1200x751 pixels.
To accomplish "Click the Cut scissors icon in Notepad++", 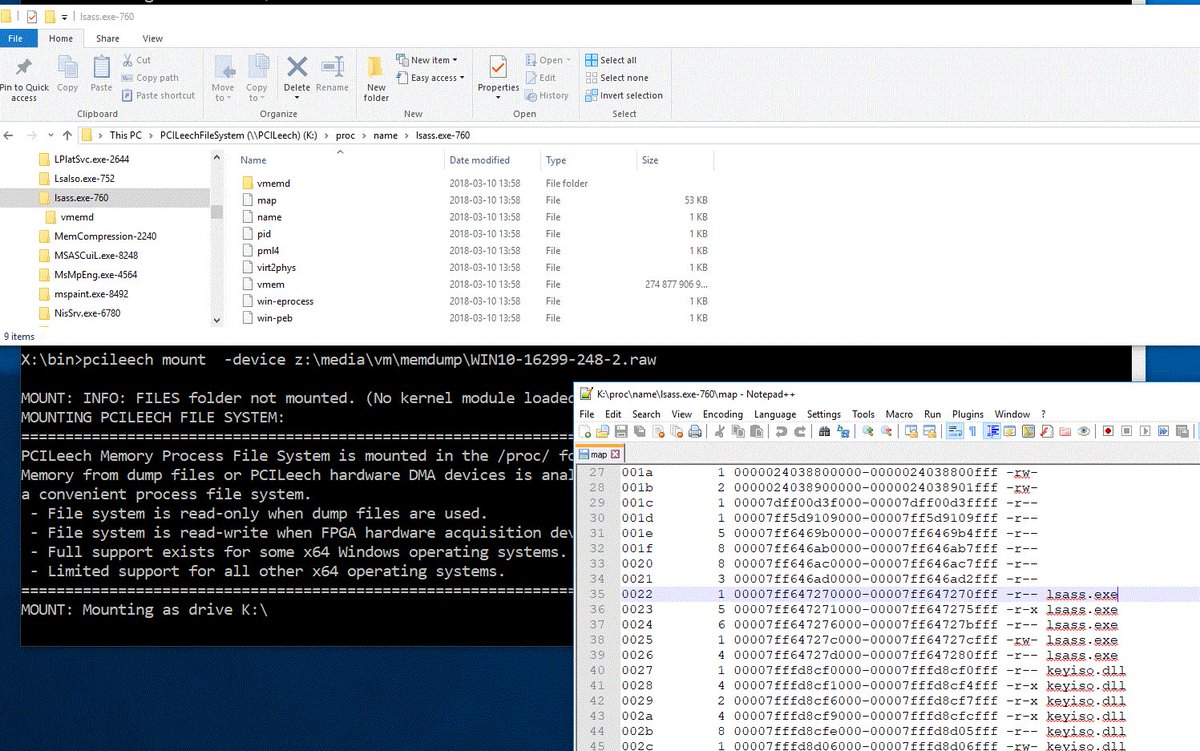I will click(x=721, y=432).
